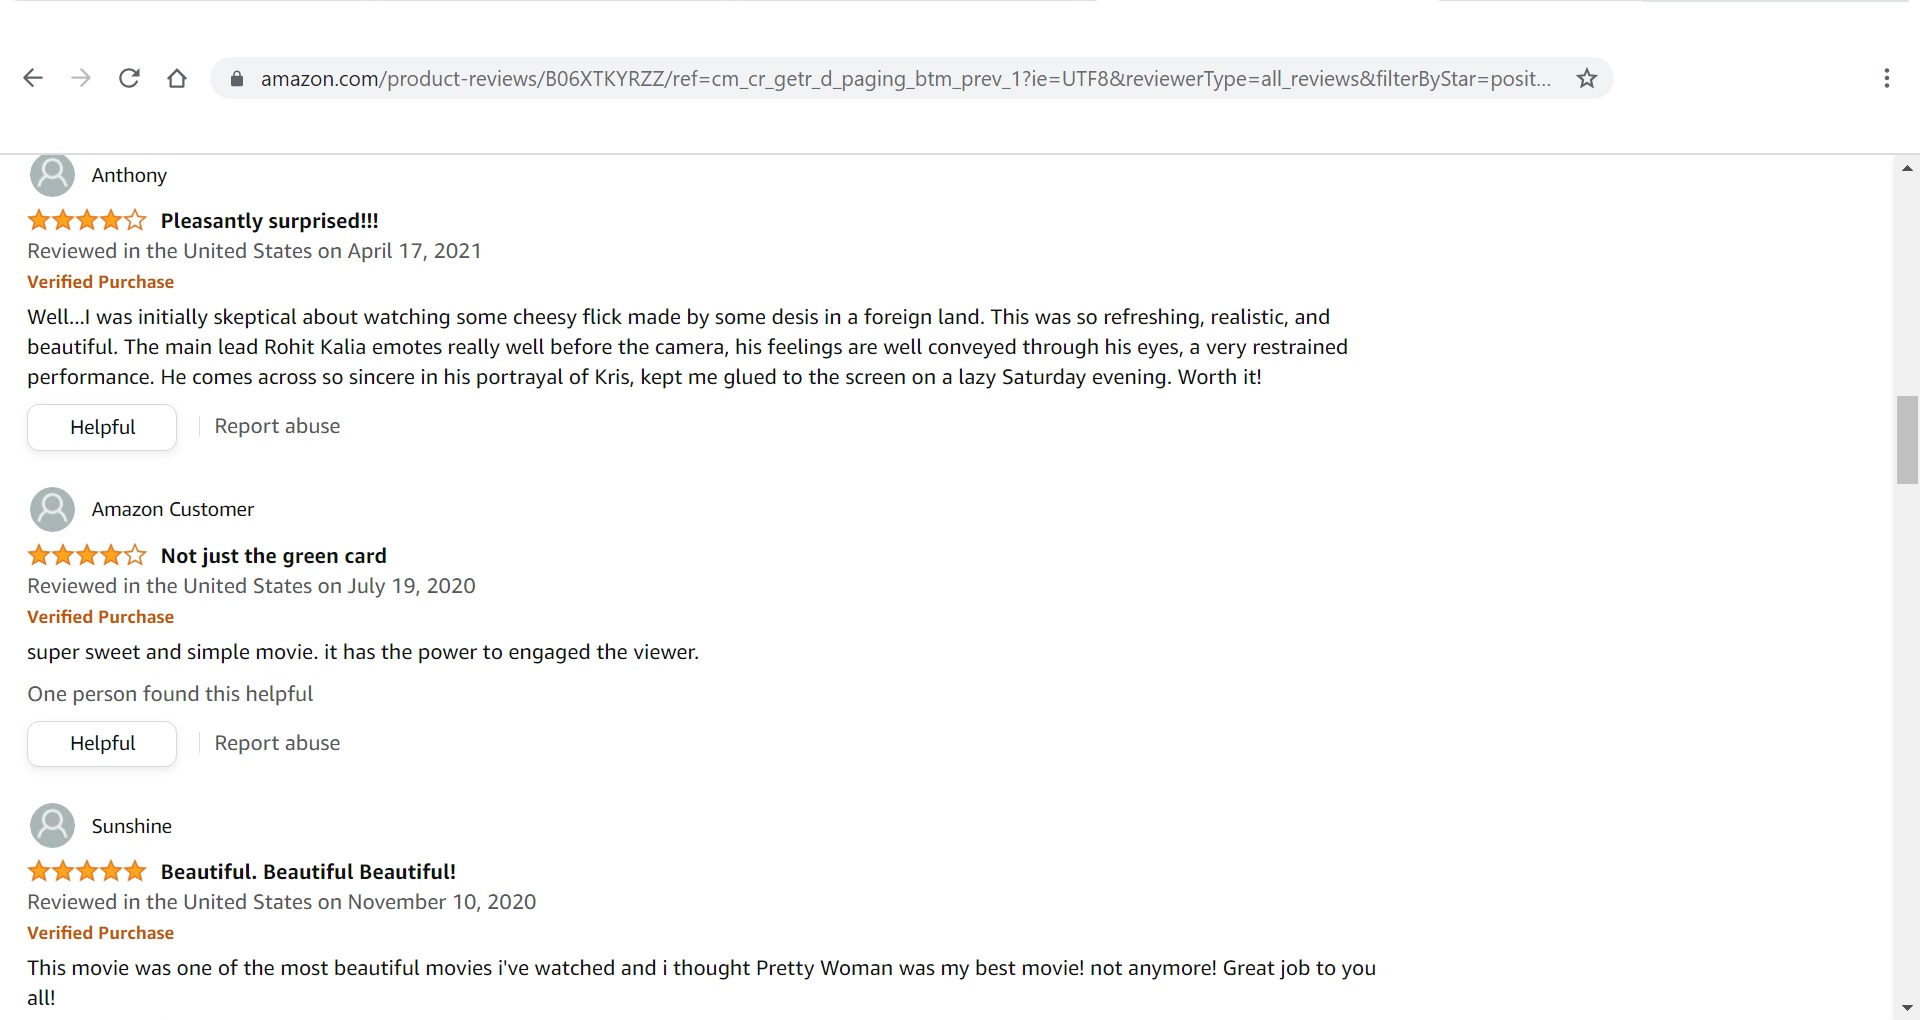Click the browser forward arrow
The height and width of the screenshot is (1020, 1920).
tap(81, 78)
